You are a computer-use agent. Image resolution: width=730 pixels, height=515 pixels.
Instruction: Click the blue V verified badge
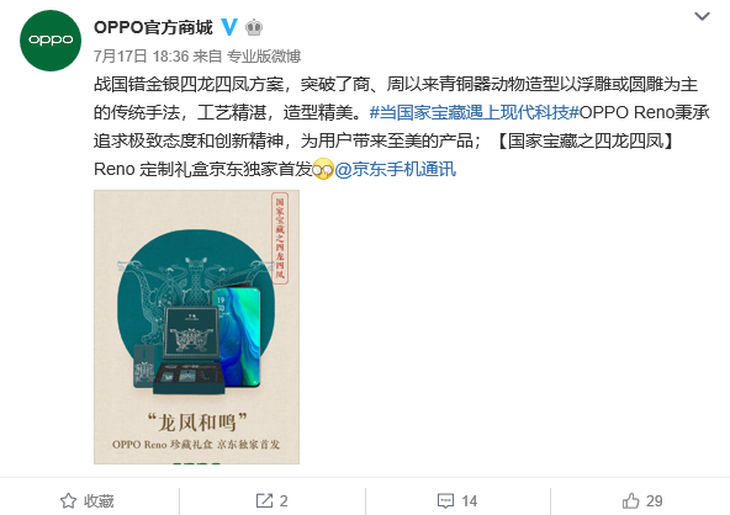pos(229,27)
